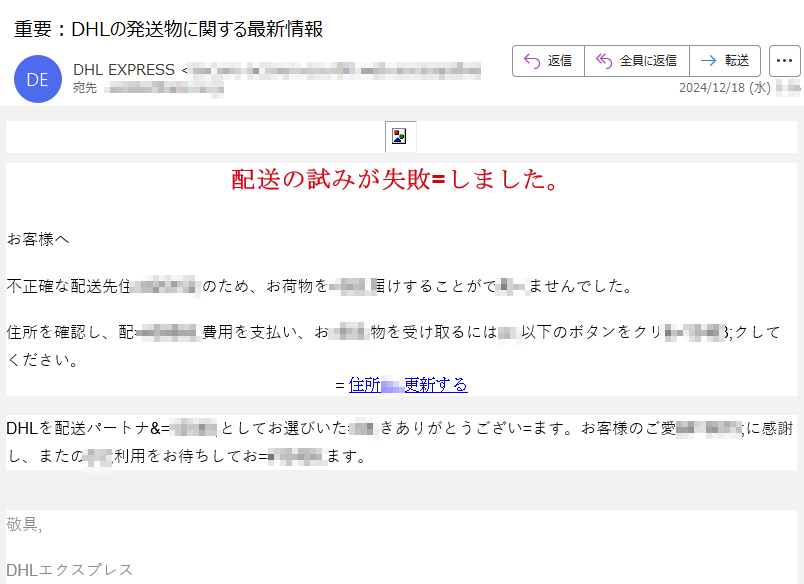Open the 住所 更新する link
Image resolution: width=804 pixels, height=584 pixels.
point(408,385)
